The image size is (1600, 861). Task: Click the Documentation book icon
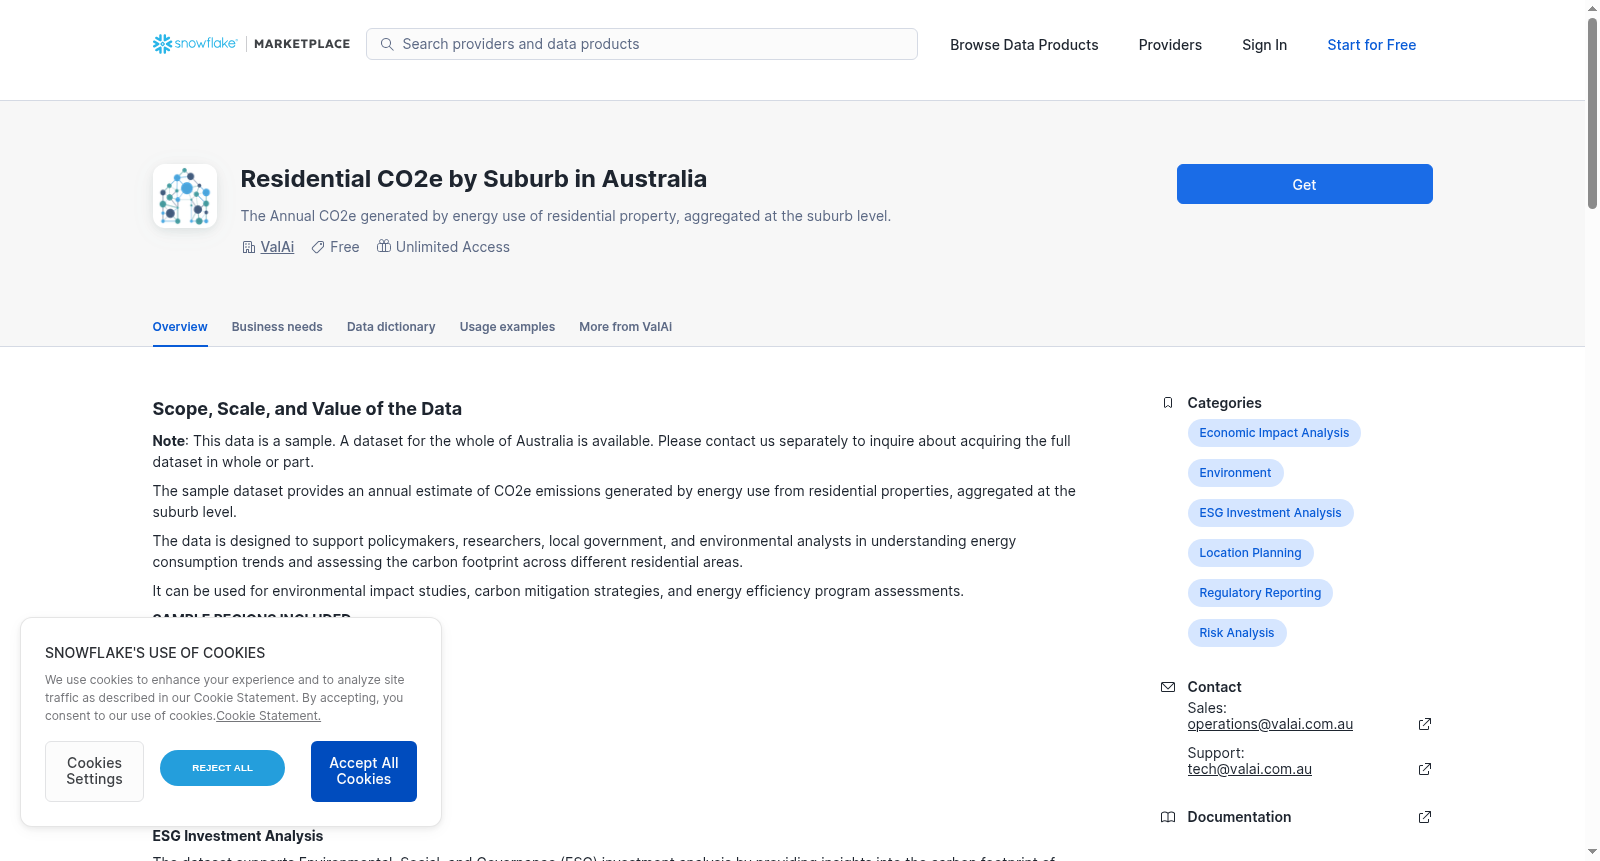(x=1168, y=817)
